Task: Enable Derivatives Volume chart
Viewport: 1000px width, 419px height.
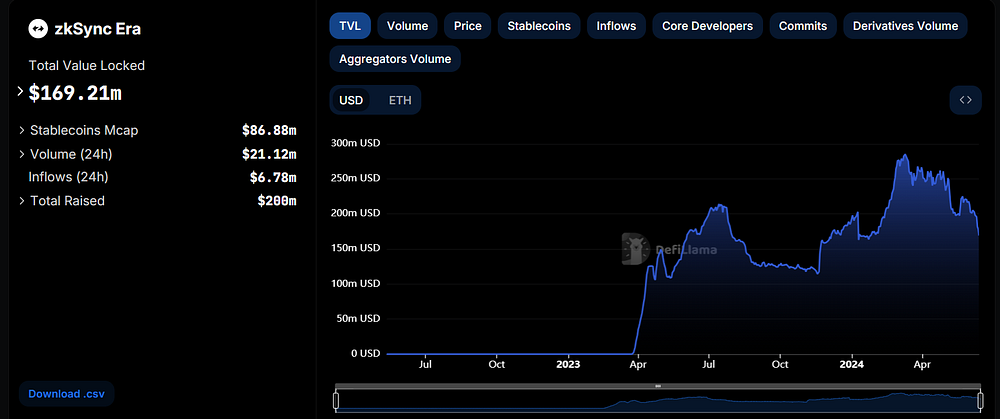Action: pyautogui.click(x=906, y=26)
